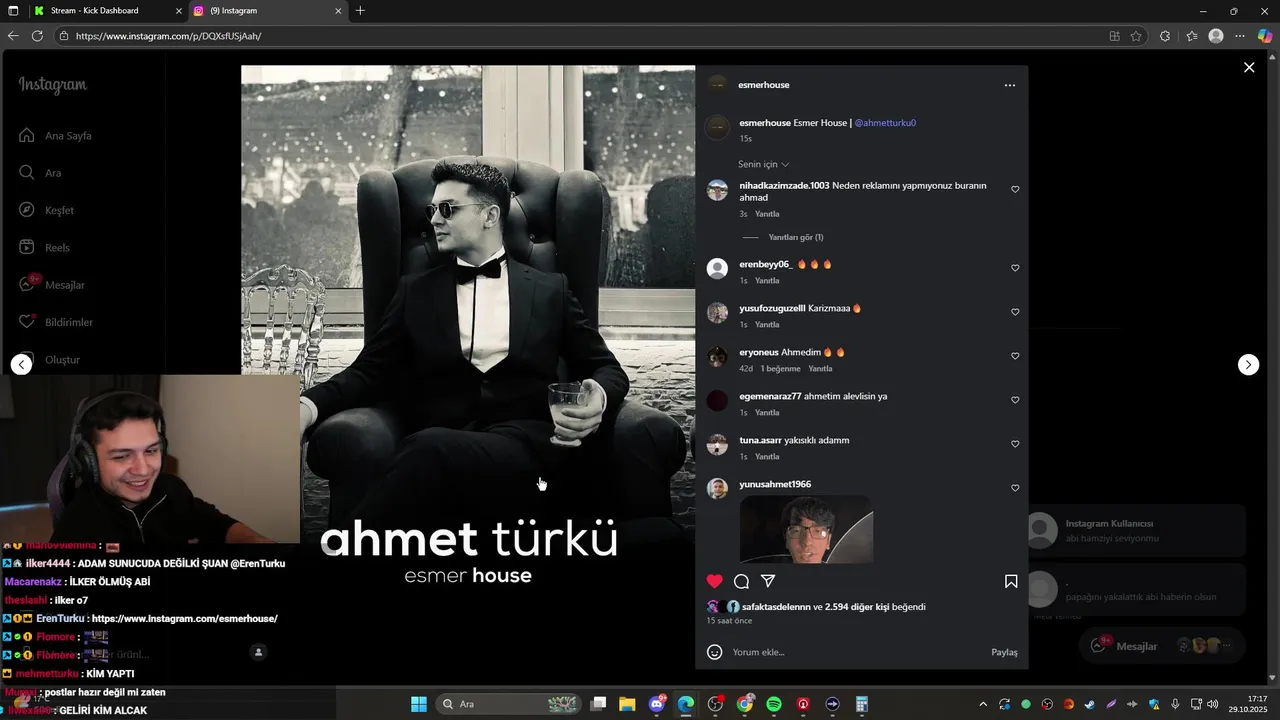Like nihadkazimzade.1003's comment
The width and height of the screenshot is (1280, 720).
(1015, 189)
